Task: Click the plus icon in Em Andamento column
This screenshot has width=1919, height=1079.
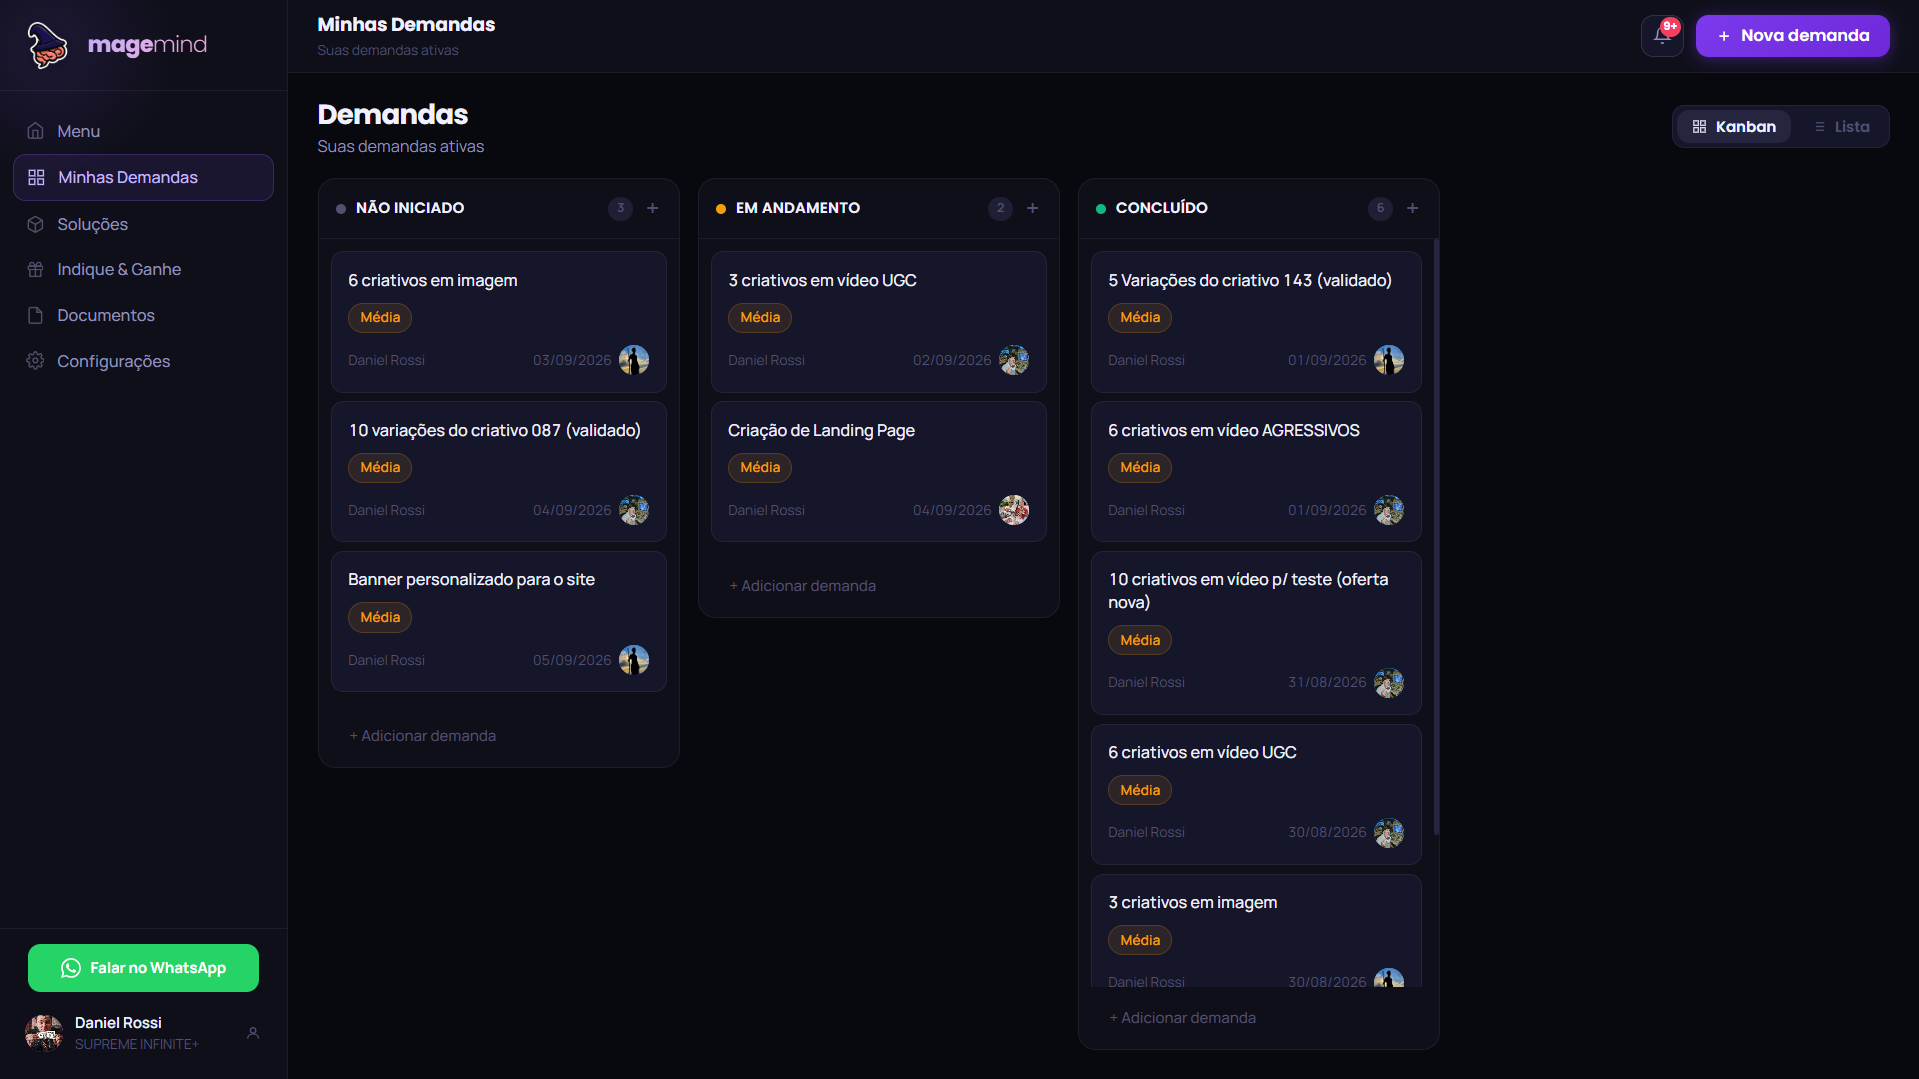Action: (1033, 208)
